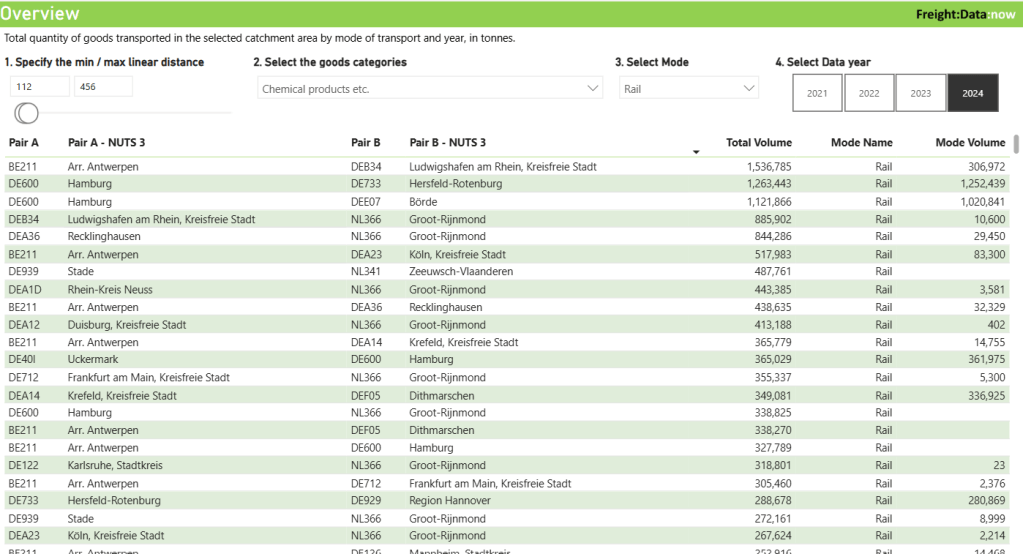Click the linear distance slider handle
This screenshot has width=1023, height=554.
pyautogui.click(x=27, y=112)
